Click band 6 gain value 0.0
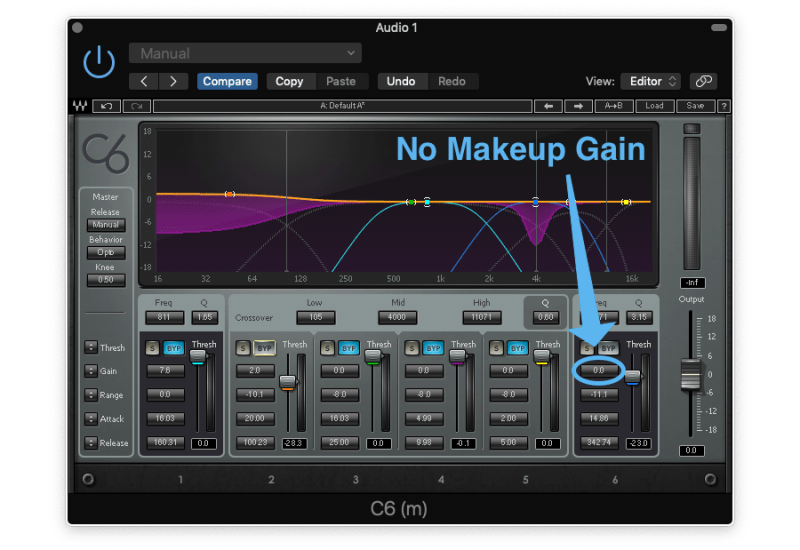 click(x=599, y=370)
